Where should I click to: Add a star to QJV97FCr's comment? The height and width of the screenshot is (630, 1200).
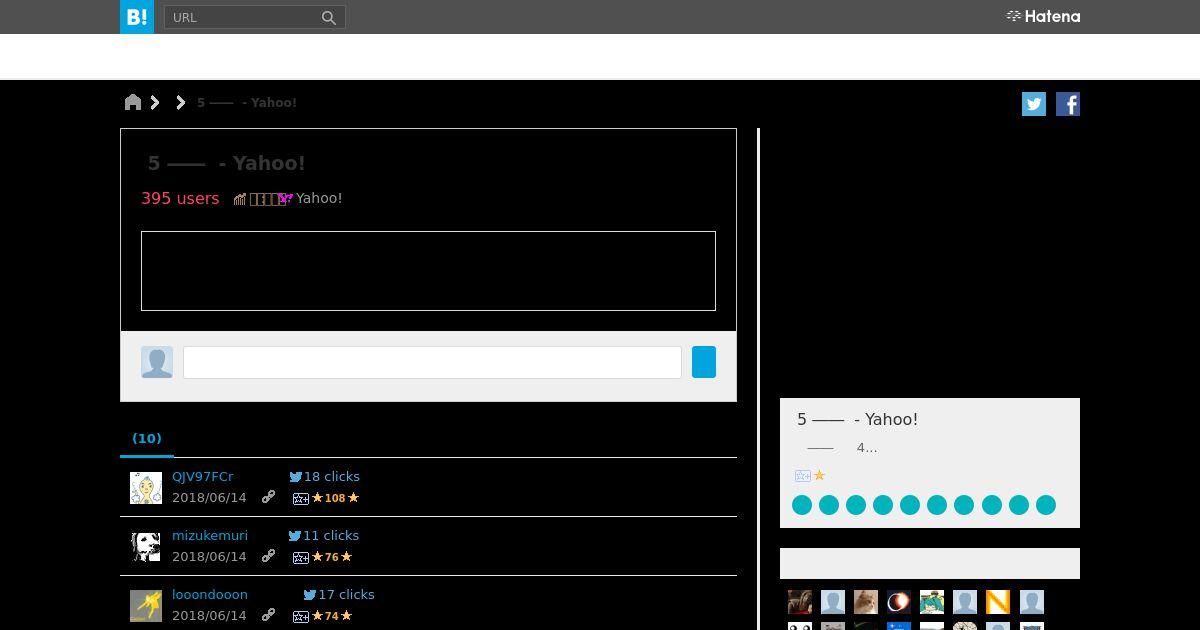[x=300, y=498]
